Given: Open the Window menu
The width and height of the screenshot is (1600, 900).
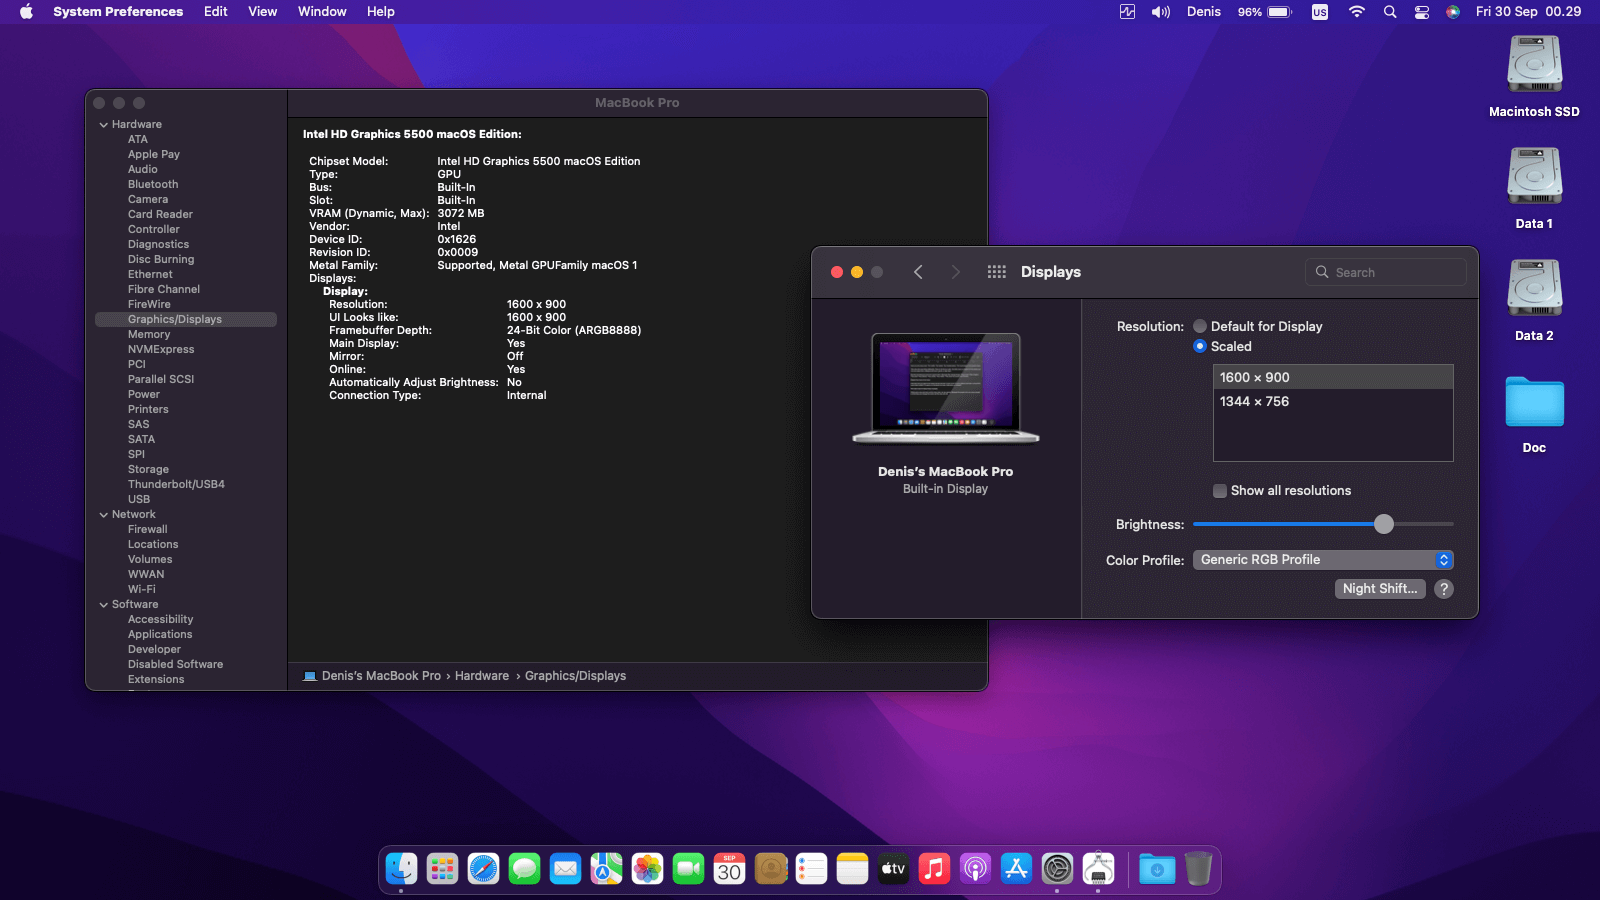Looking at the screenshot, I should [x=322, y=12].
